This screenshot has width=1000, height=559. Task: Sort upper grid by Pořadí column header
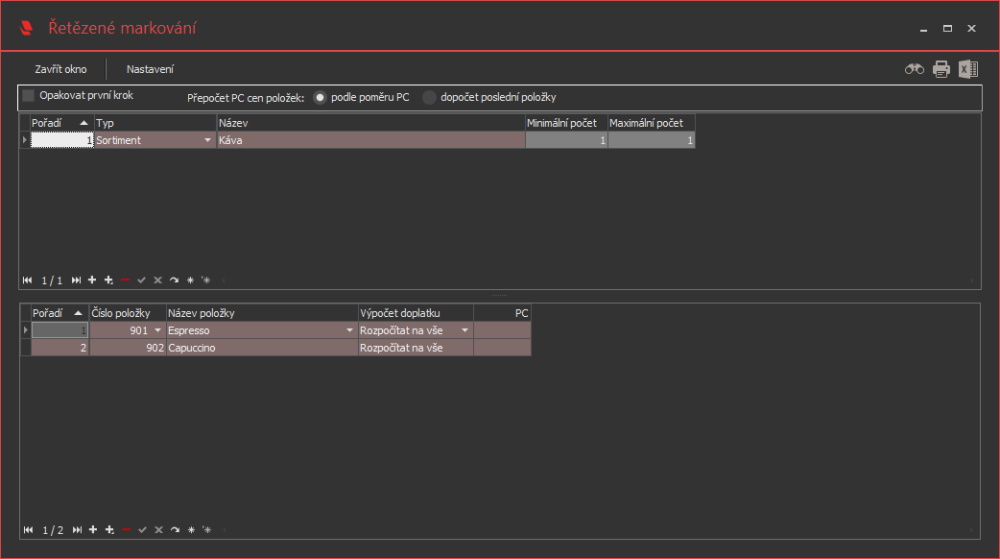(x=62, y=123)
